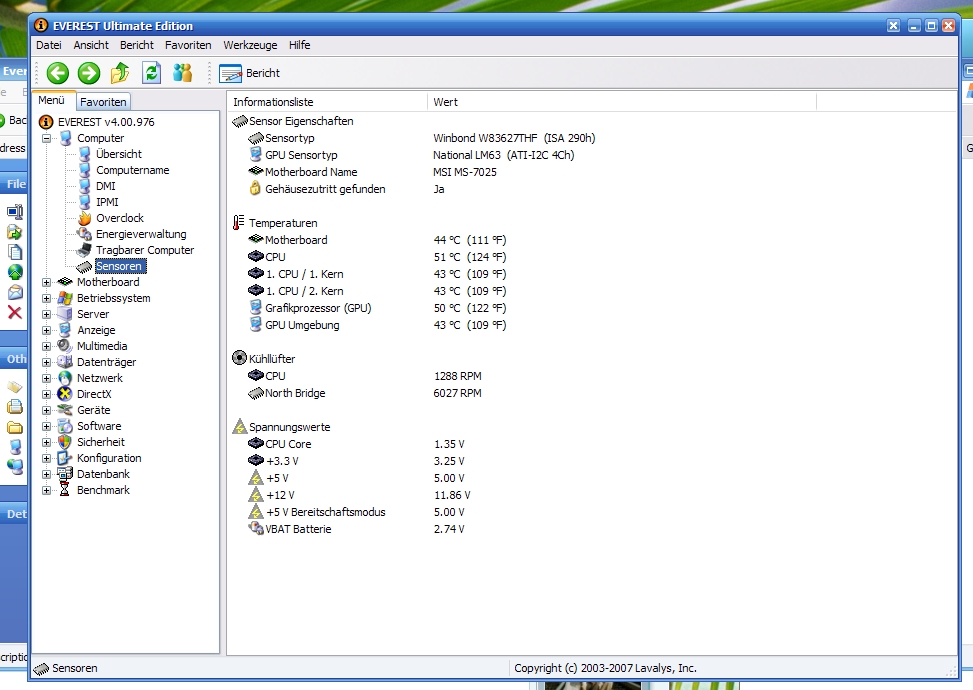The width and height of the screenshot is (973, 690).
Task: Expand the Anzeige tree node
Action: [x=47, y=331]
